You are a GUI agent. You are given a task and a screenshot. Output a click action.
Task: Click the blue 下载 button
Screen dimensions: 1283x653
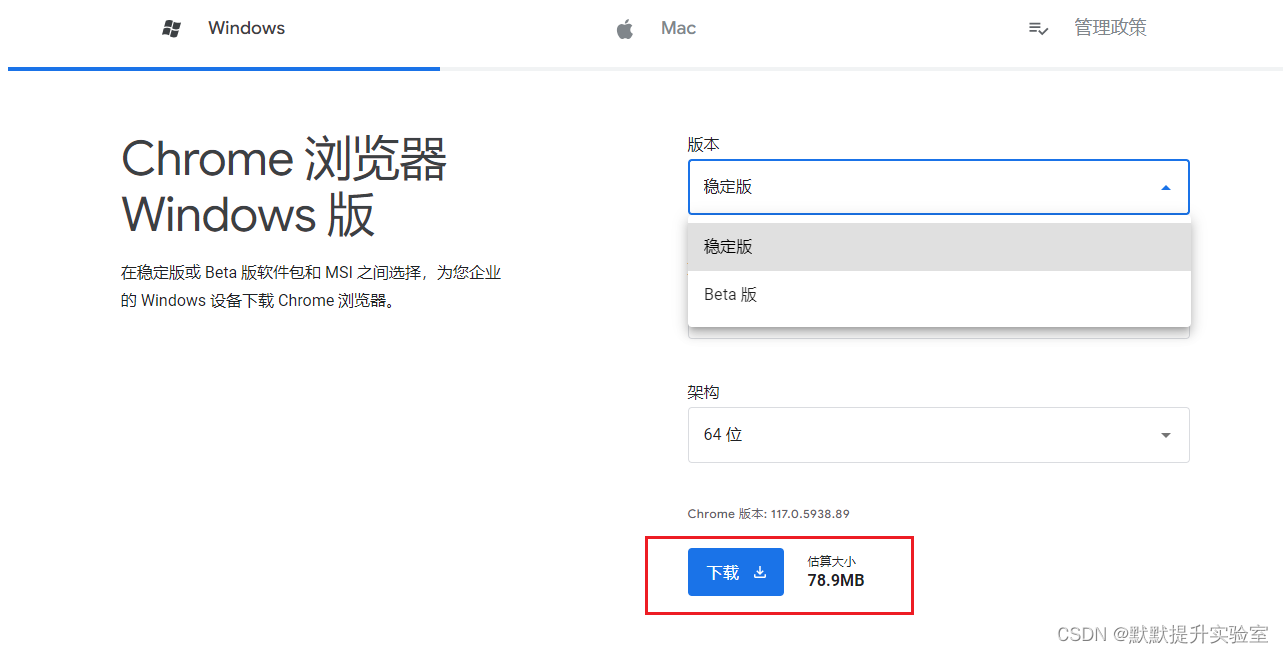(736, 572)
